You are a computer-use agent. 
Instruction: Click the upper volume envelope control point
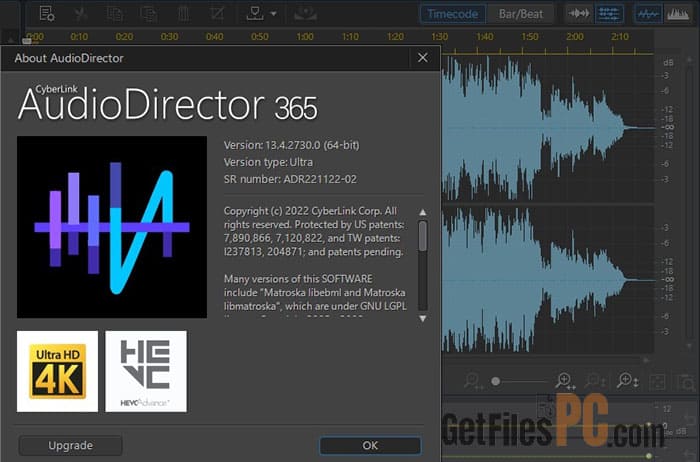coord(649,424)
